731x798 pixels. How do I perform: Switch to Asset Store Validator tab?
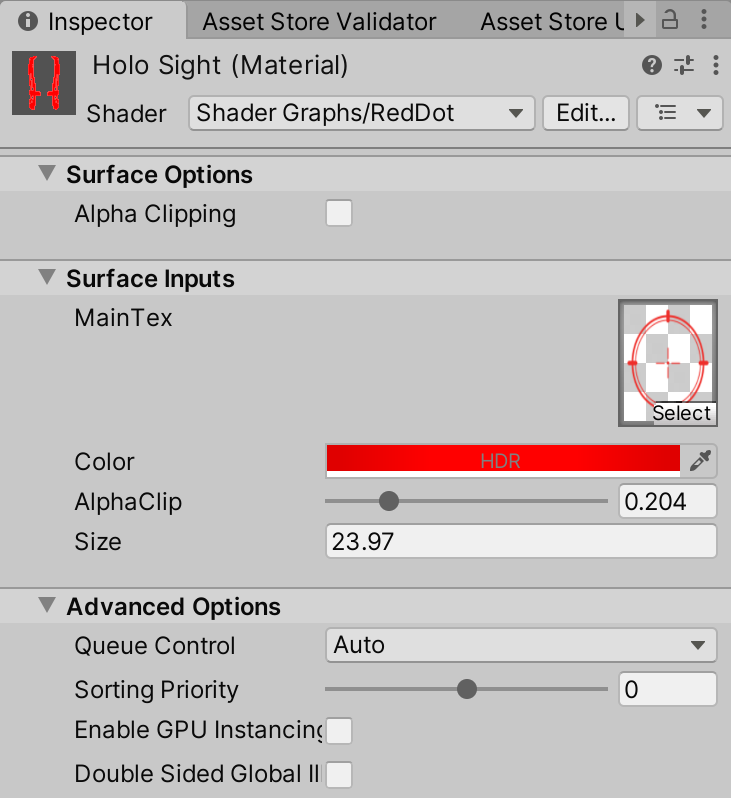point(319,21)
